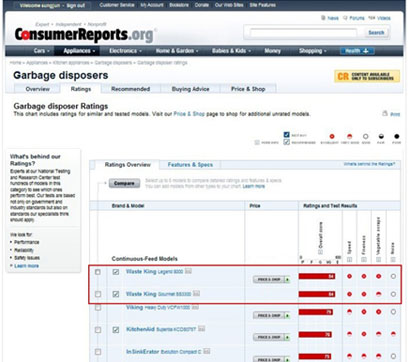Viewport: 409px width, 362px height.
Task: Open the Features & Specs tab
Action: pyautogui.click(x=190, y=165)
